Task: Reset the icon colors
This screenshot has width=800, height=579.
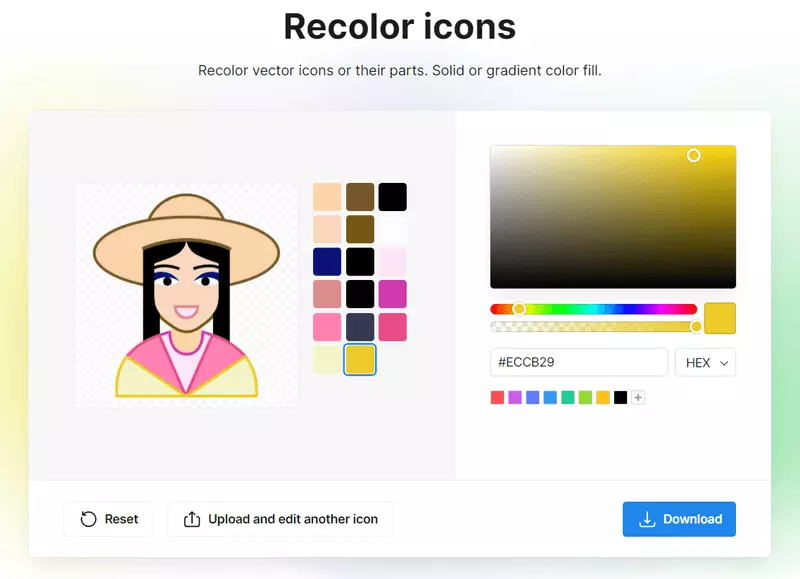Action: point(109,519)
